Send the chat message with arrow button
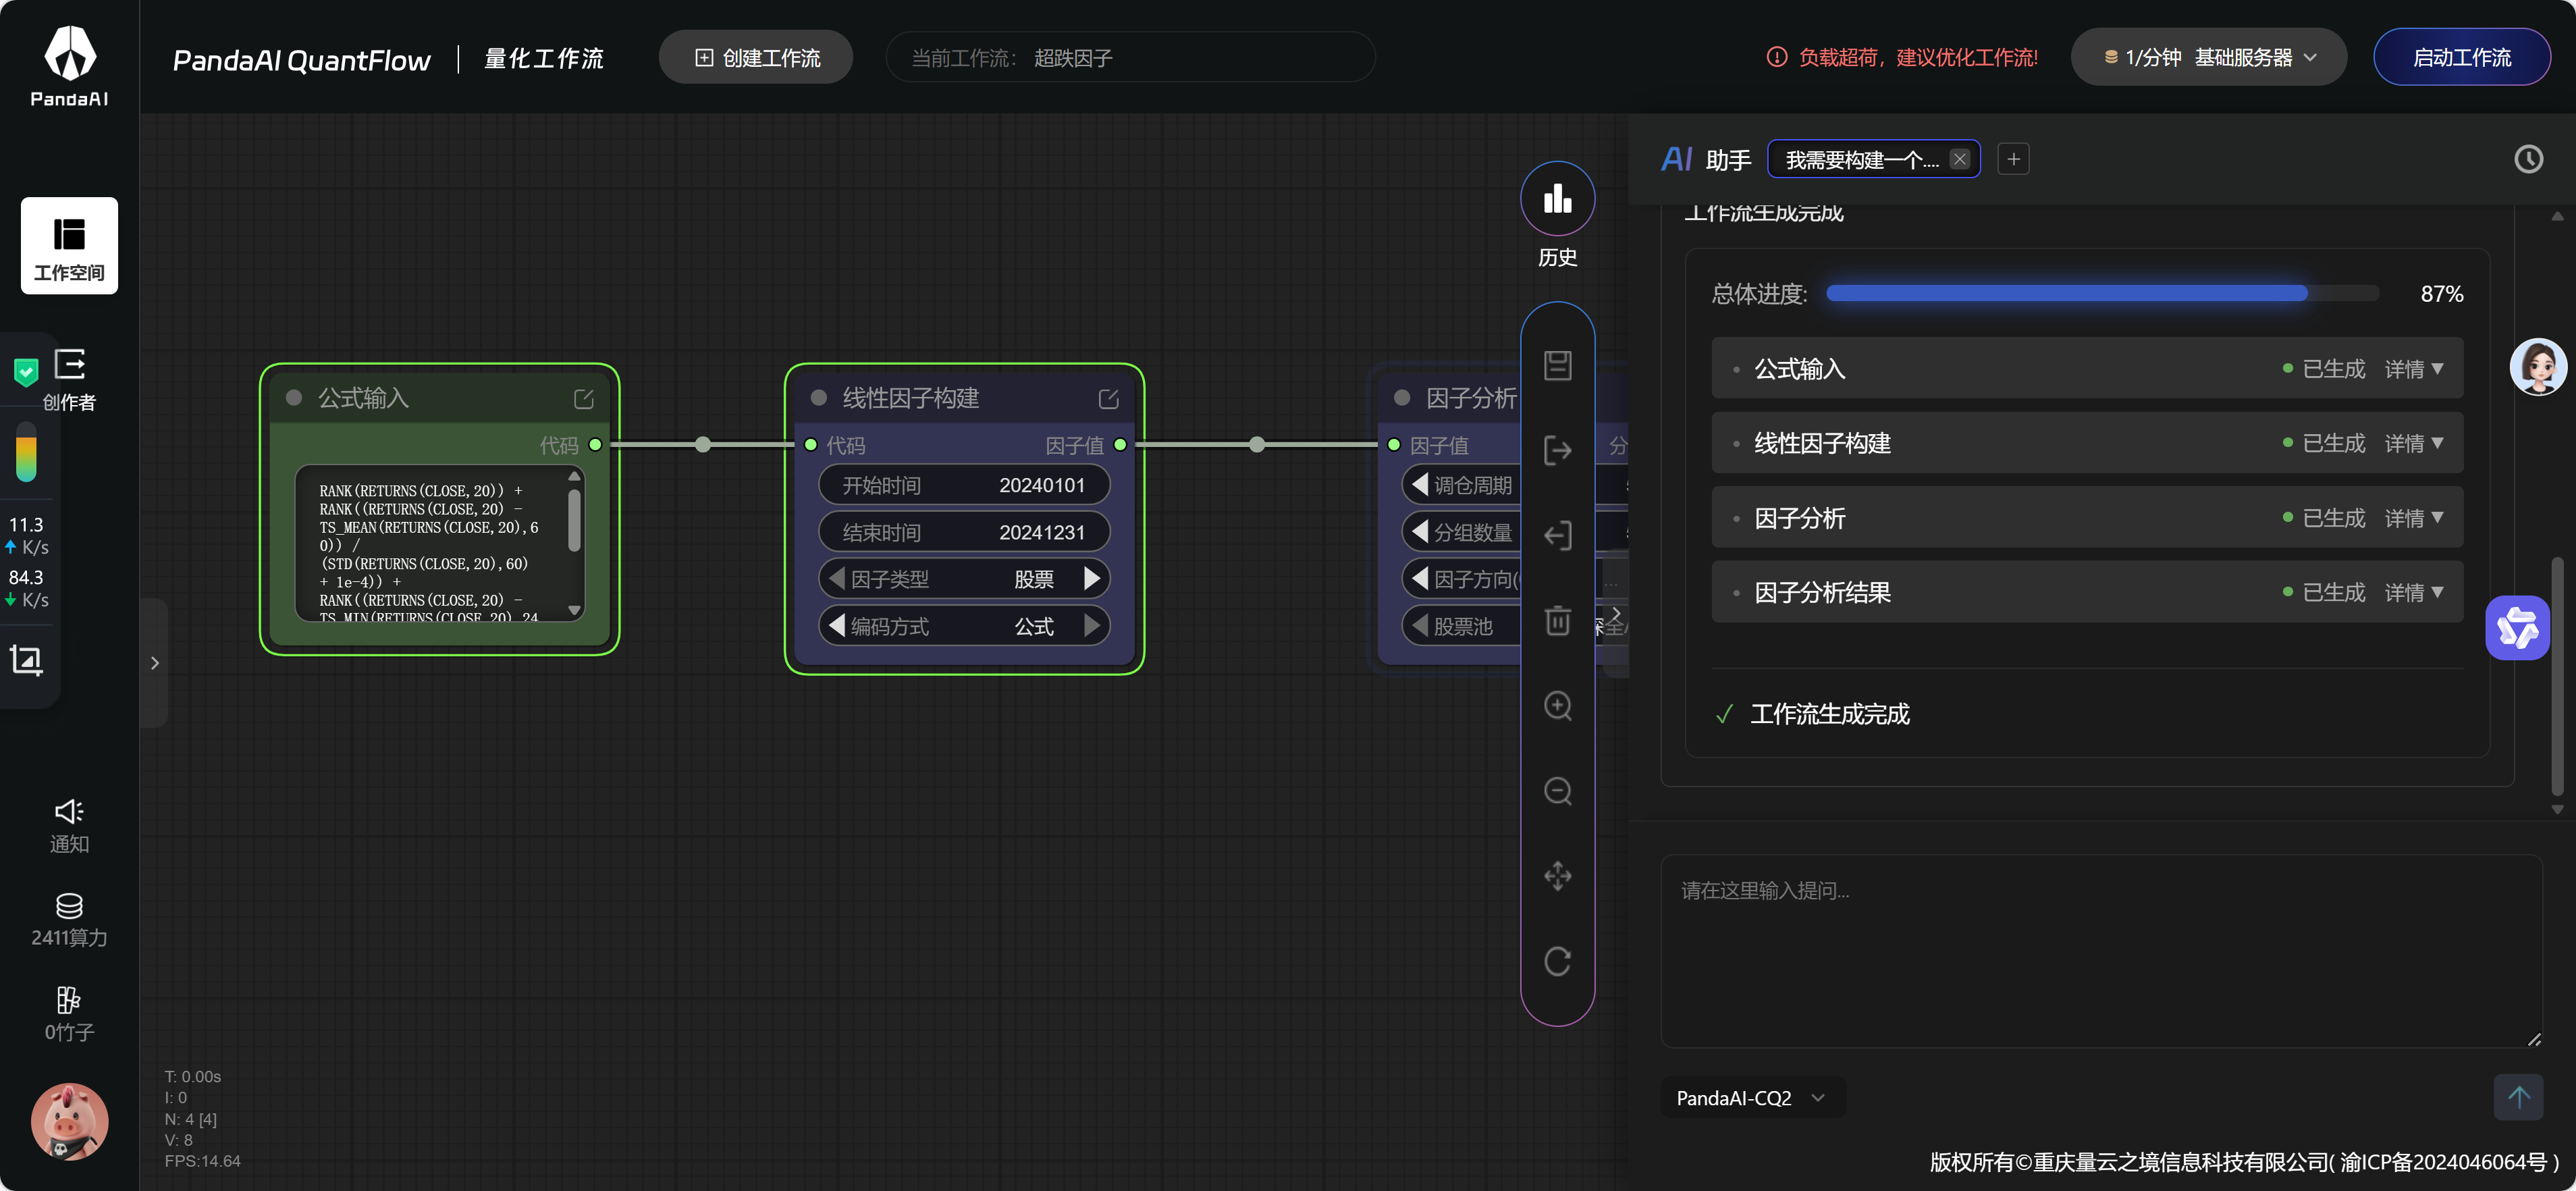This screenshot has width=2576, height=1191. [x=2518, y=1097]
